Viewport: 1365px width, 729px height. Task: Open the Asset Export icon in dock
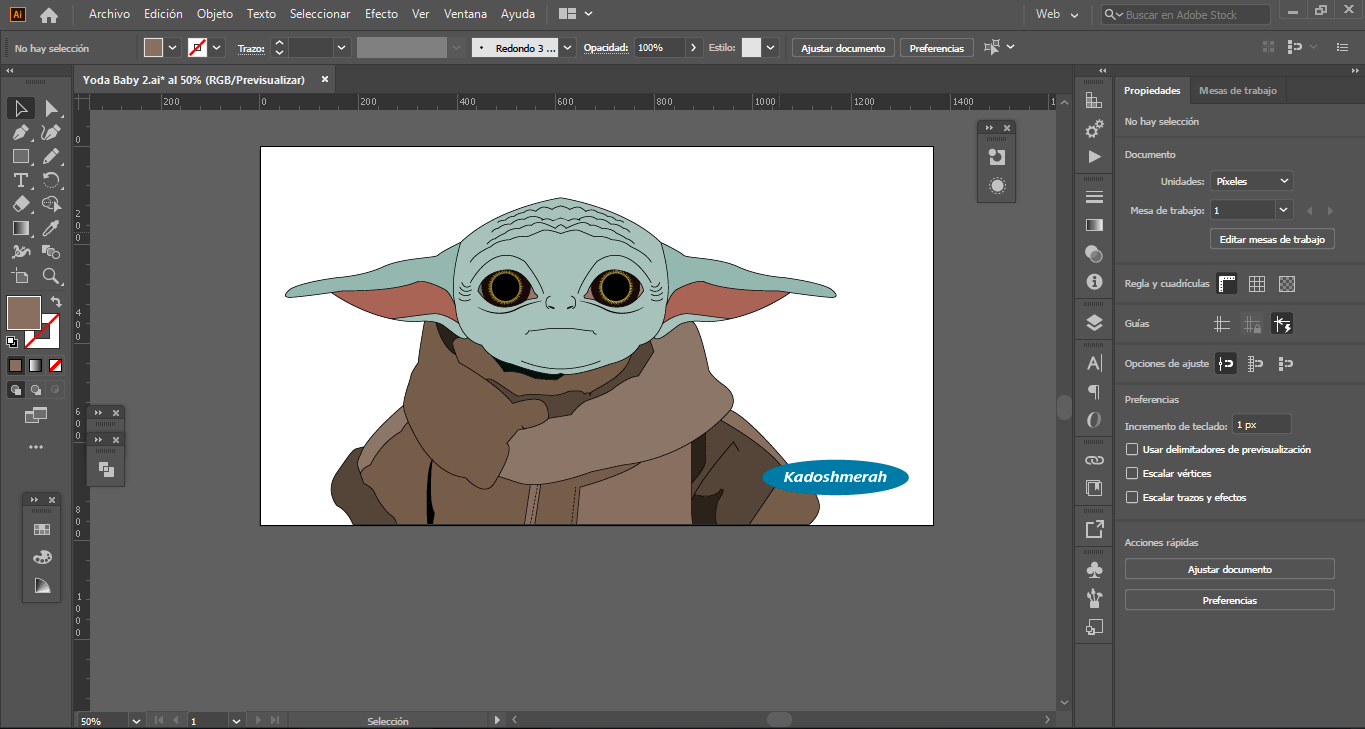[x=1094, y=528]
